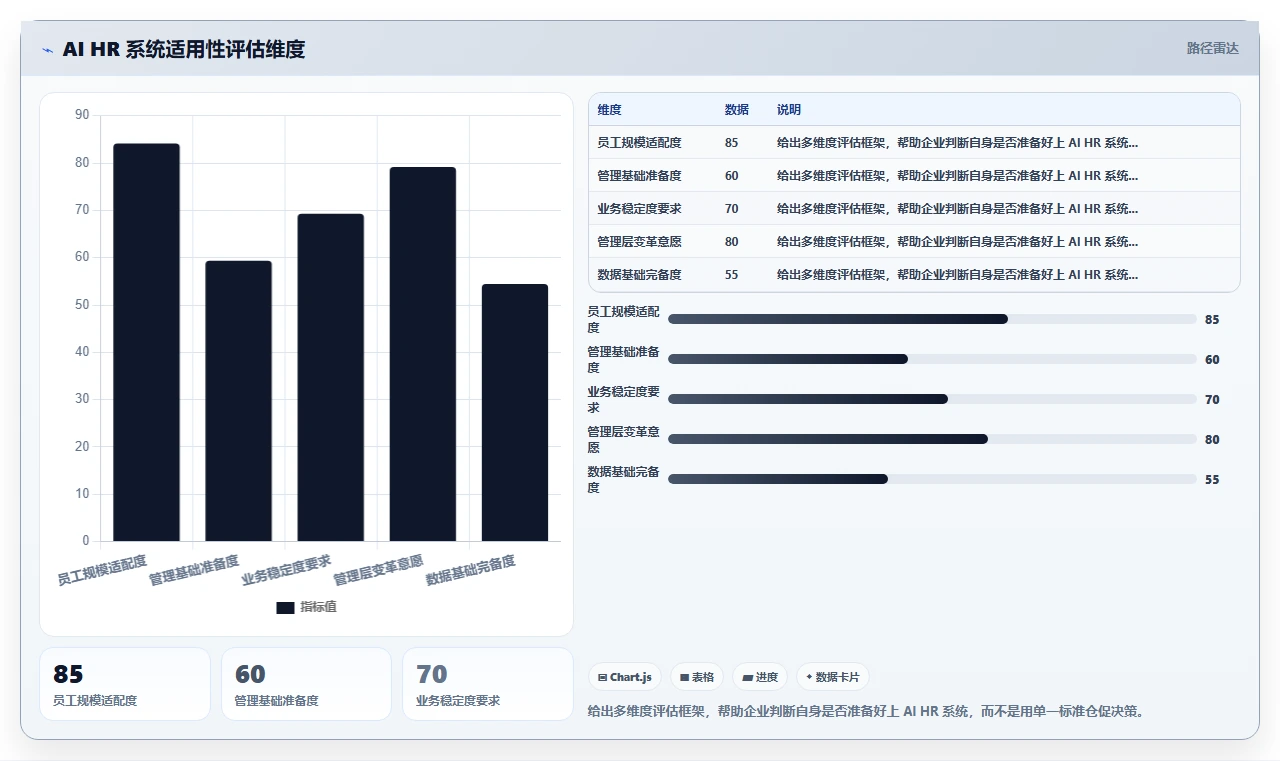
Task: Click the 路径雷达 label in header
Action: (x=1212, y=48)
